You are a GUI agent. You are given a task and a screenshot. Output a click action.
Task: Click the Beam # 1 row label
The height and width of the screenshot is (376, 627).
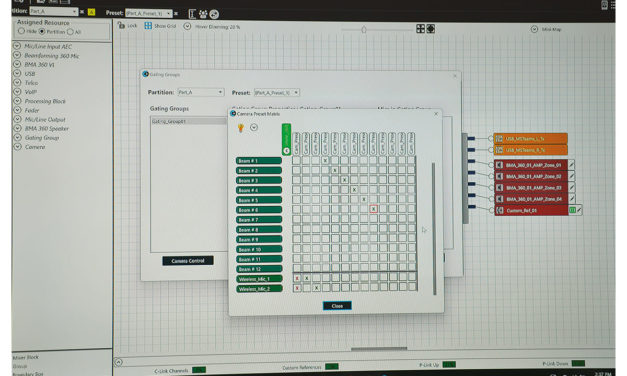[x=259, y=161]
